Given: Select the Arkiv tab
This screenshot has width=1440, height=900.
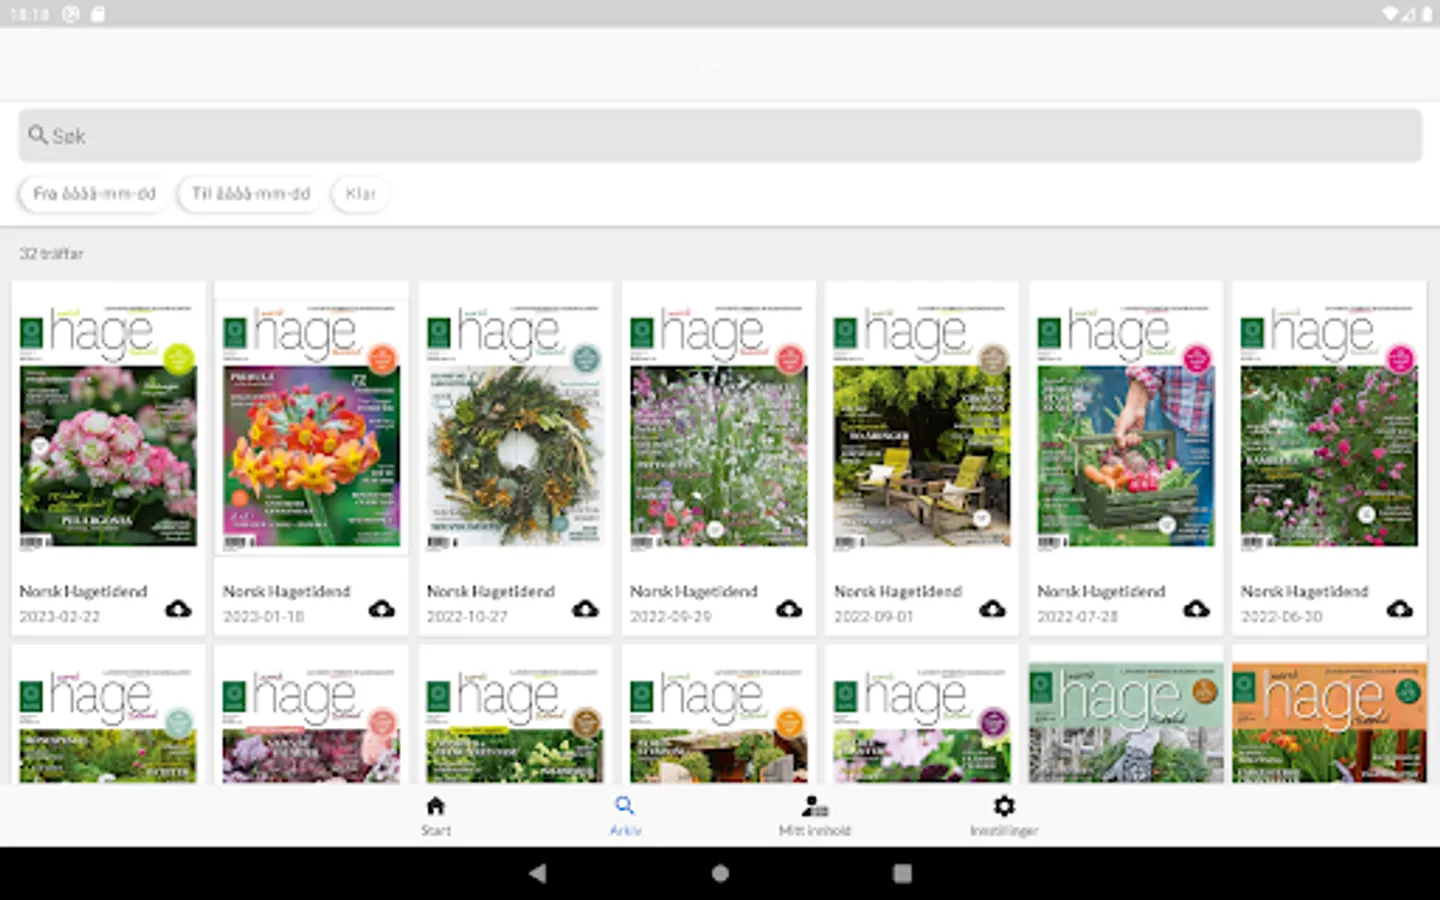Looking at the screenshot, I should pyautogui.click(x=625, y=815).
